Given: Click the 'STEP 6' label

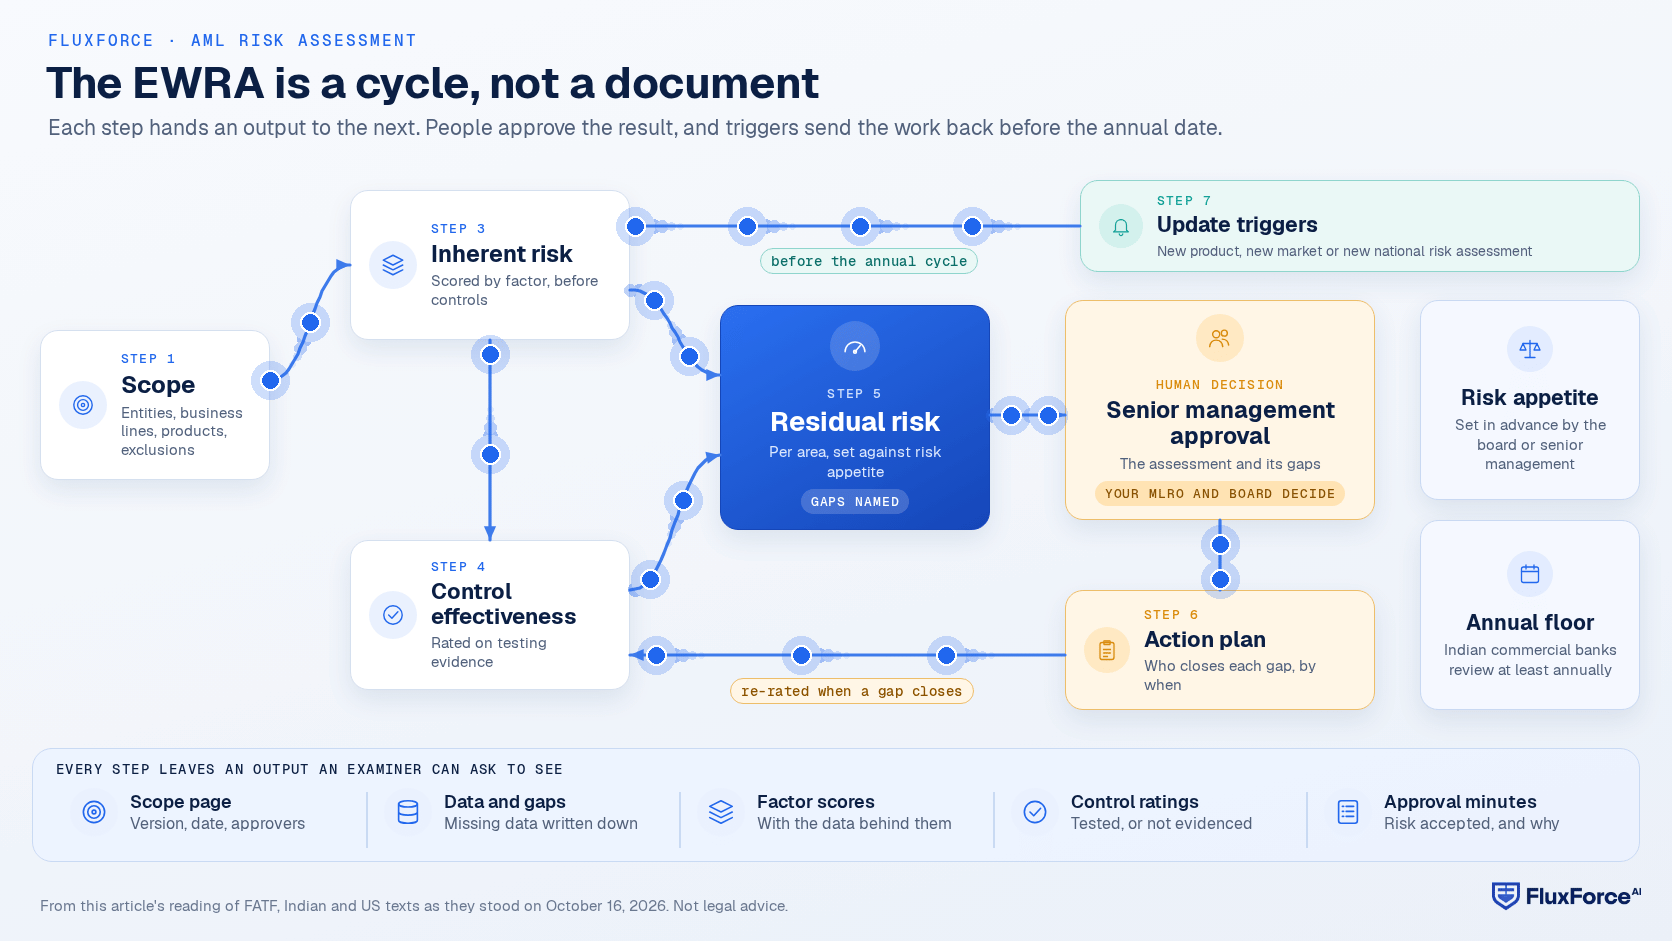Looking at the screenshot, I should (1171, 615).
